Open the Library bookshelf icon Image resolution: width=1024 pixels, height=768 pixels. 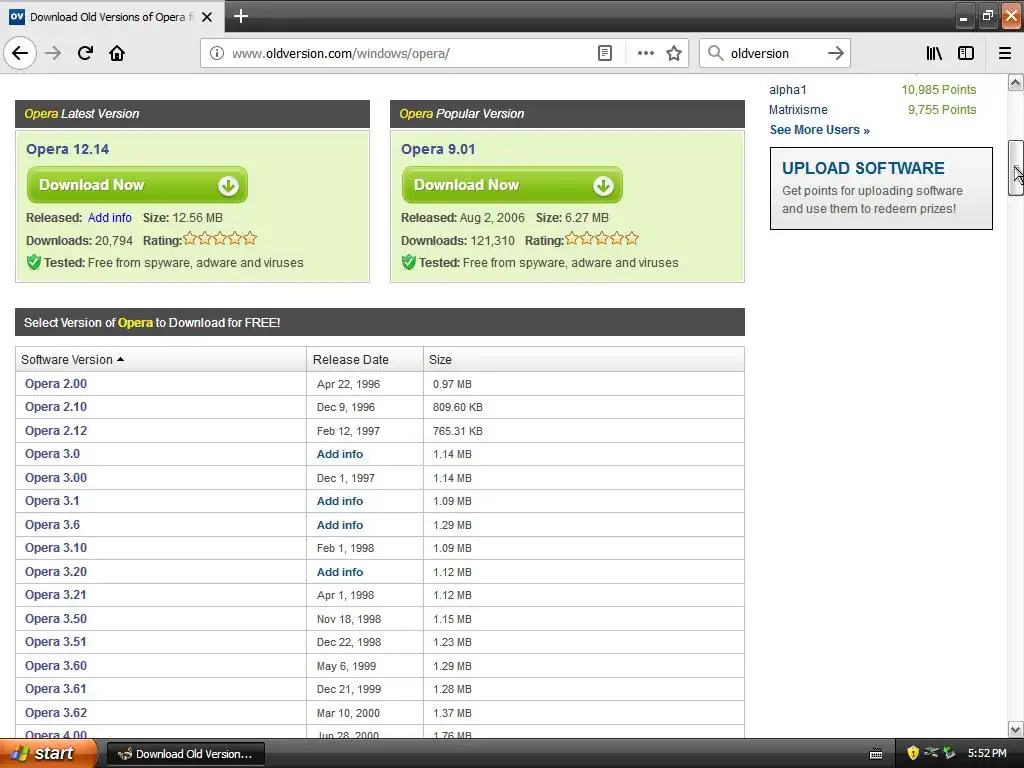click(x=934, y=53)
